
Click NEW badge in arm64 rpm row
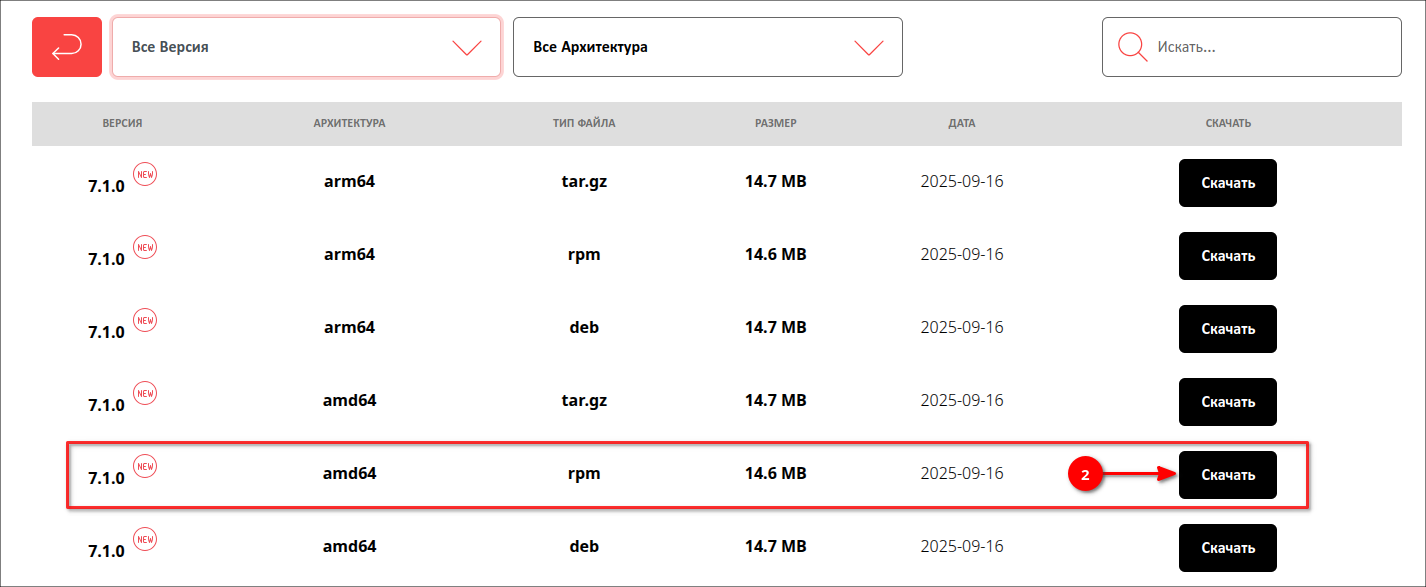[x=145, y=247]
